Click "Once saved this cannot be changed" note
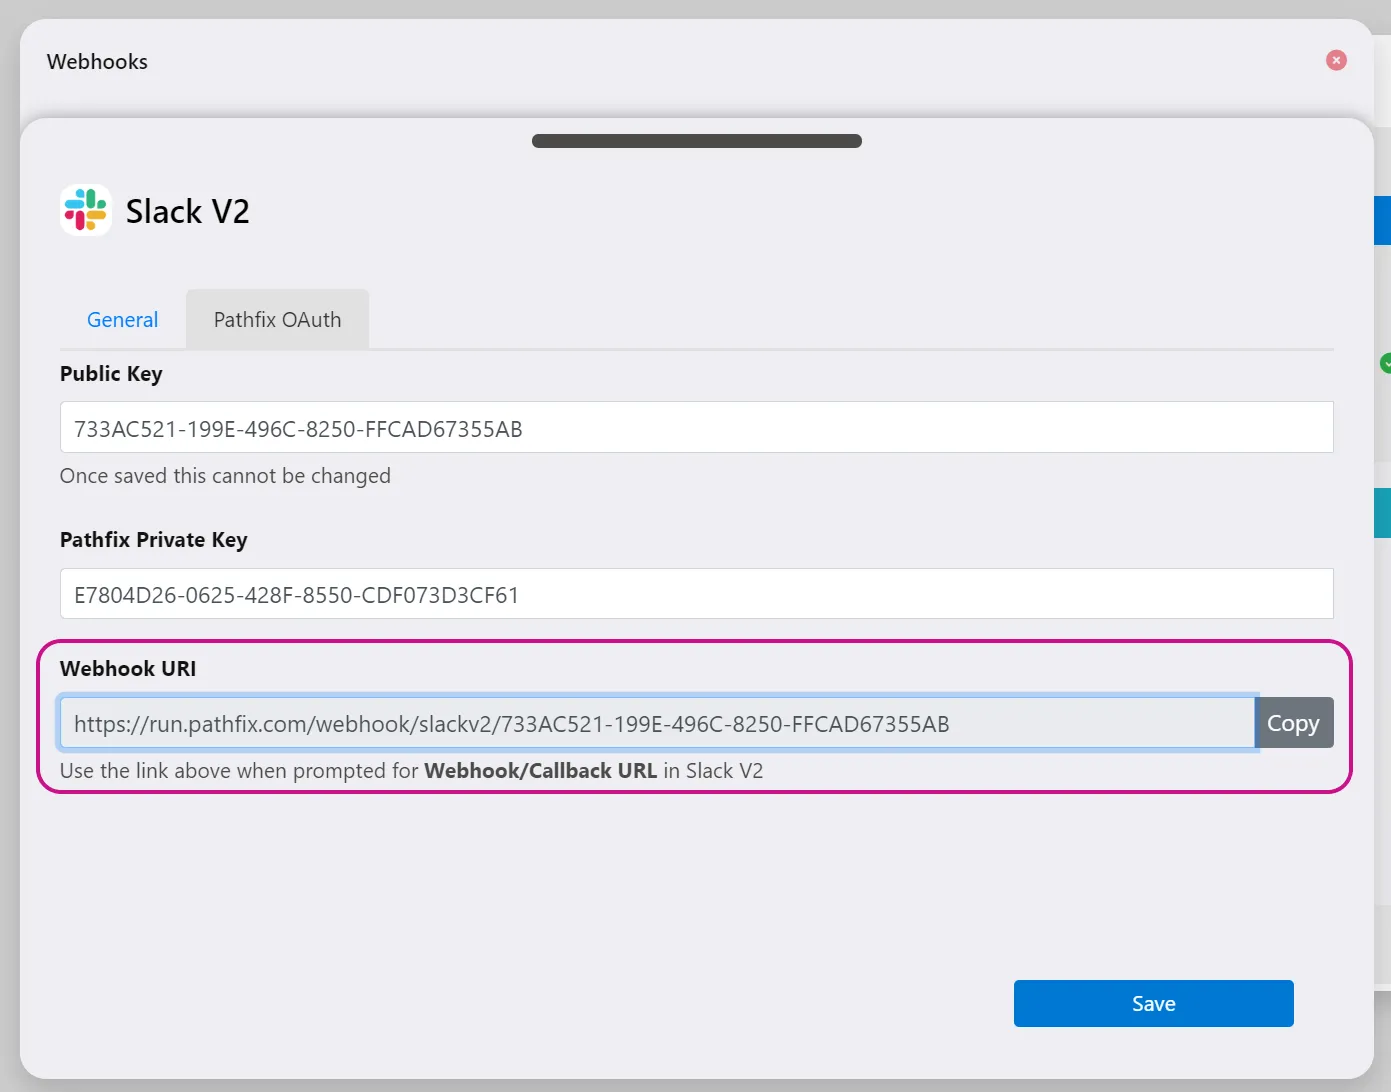 point(225,476)
